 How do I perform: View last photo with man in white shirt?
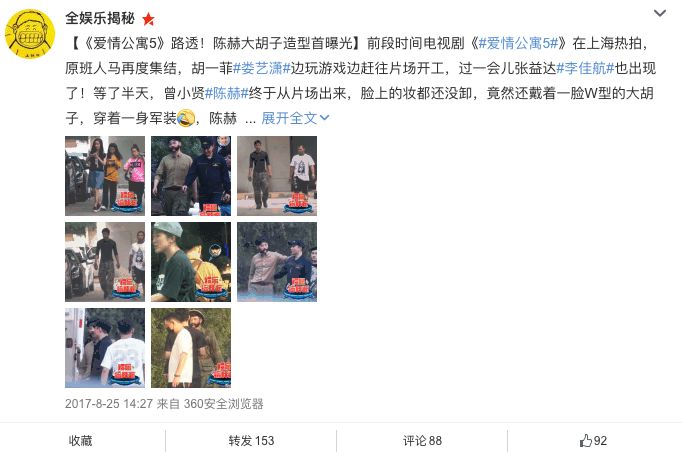pos(191,348)
